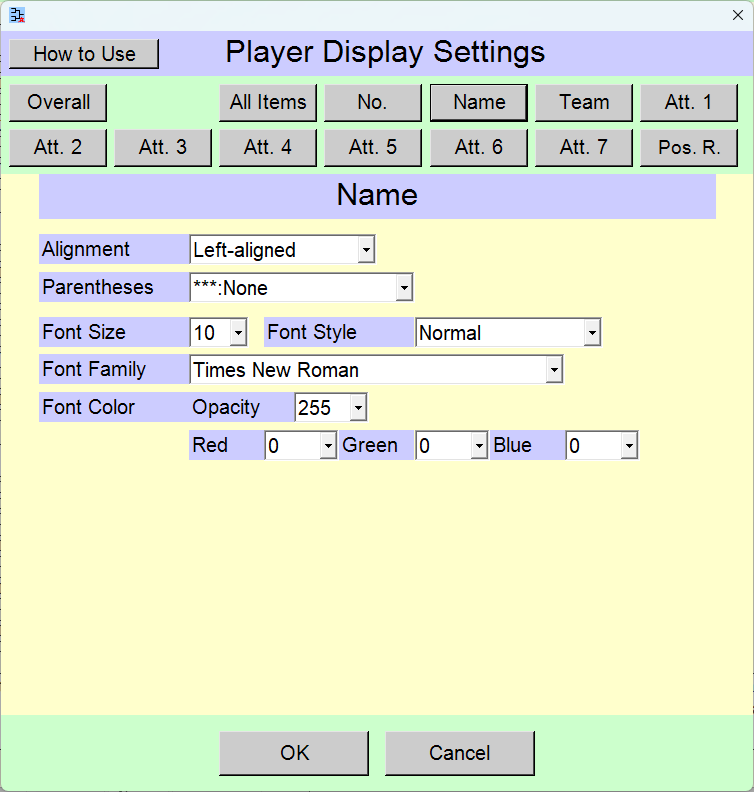Close the Player Display Settings window

click(x=737, y=15)
